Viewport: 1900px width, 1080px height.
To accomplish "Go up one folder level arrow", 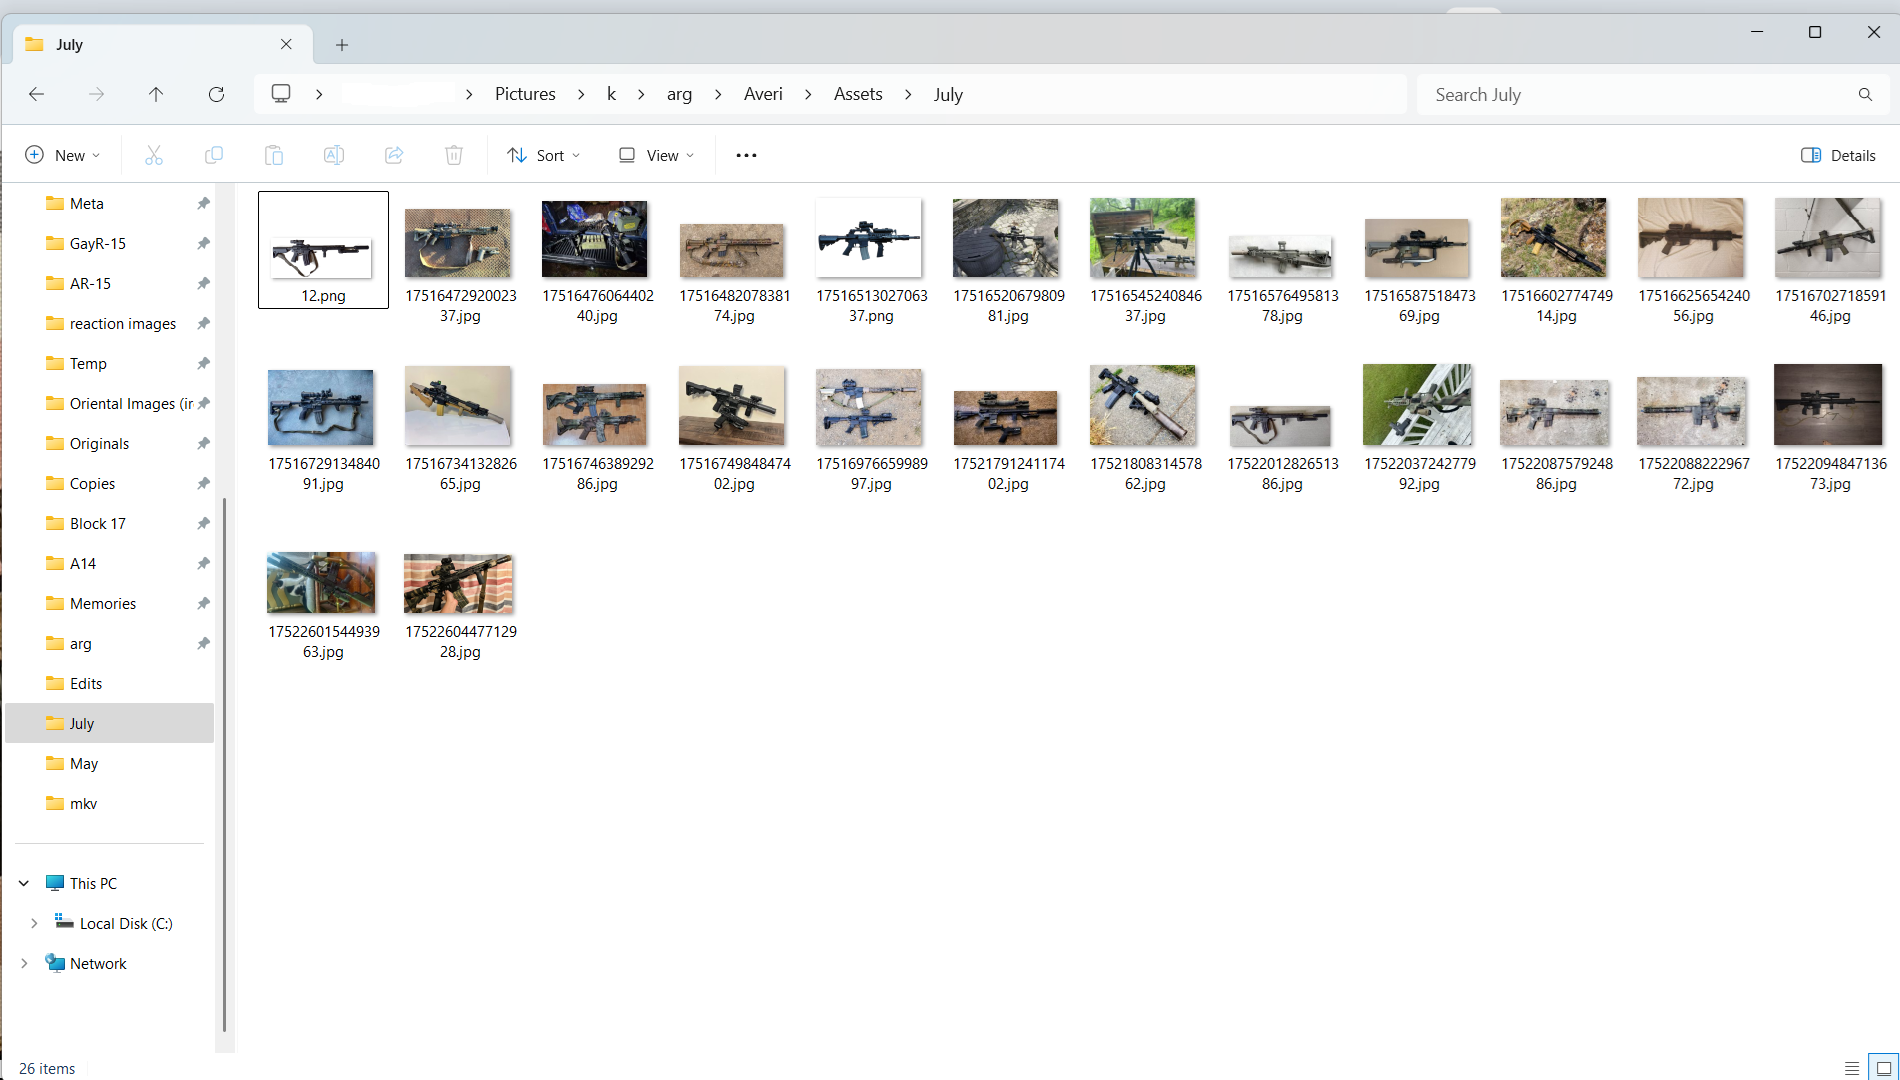I will click(156, 94).
